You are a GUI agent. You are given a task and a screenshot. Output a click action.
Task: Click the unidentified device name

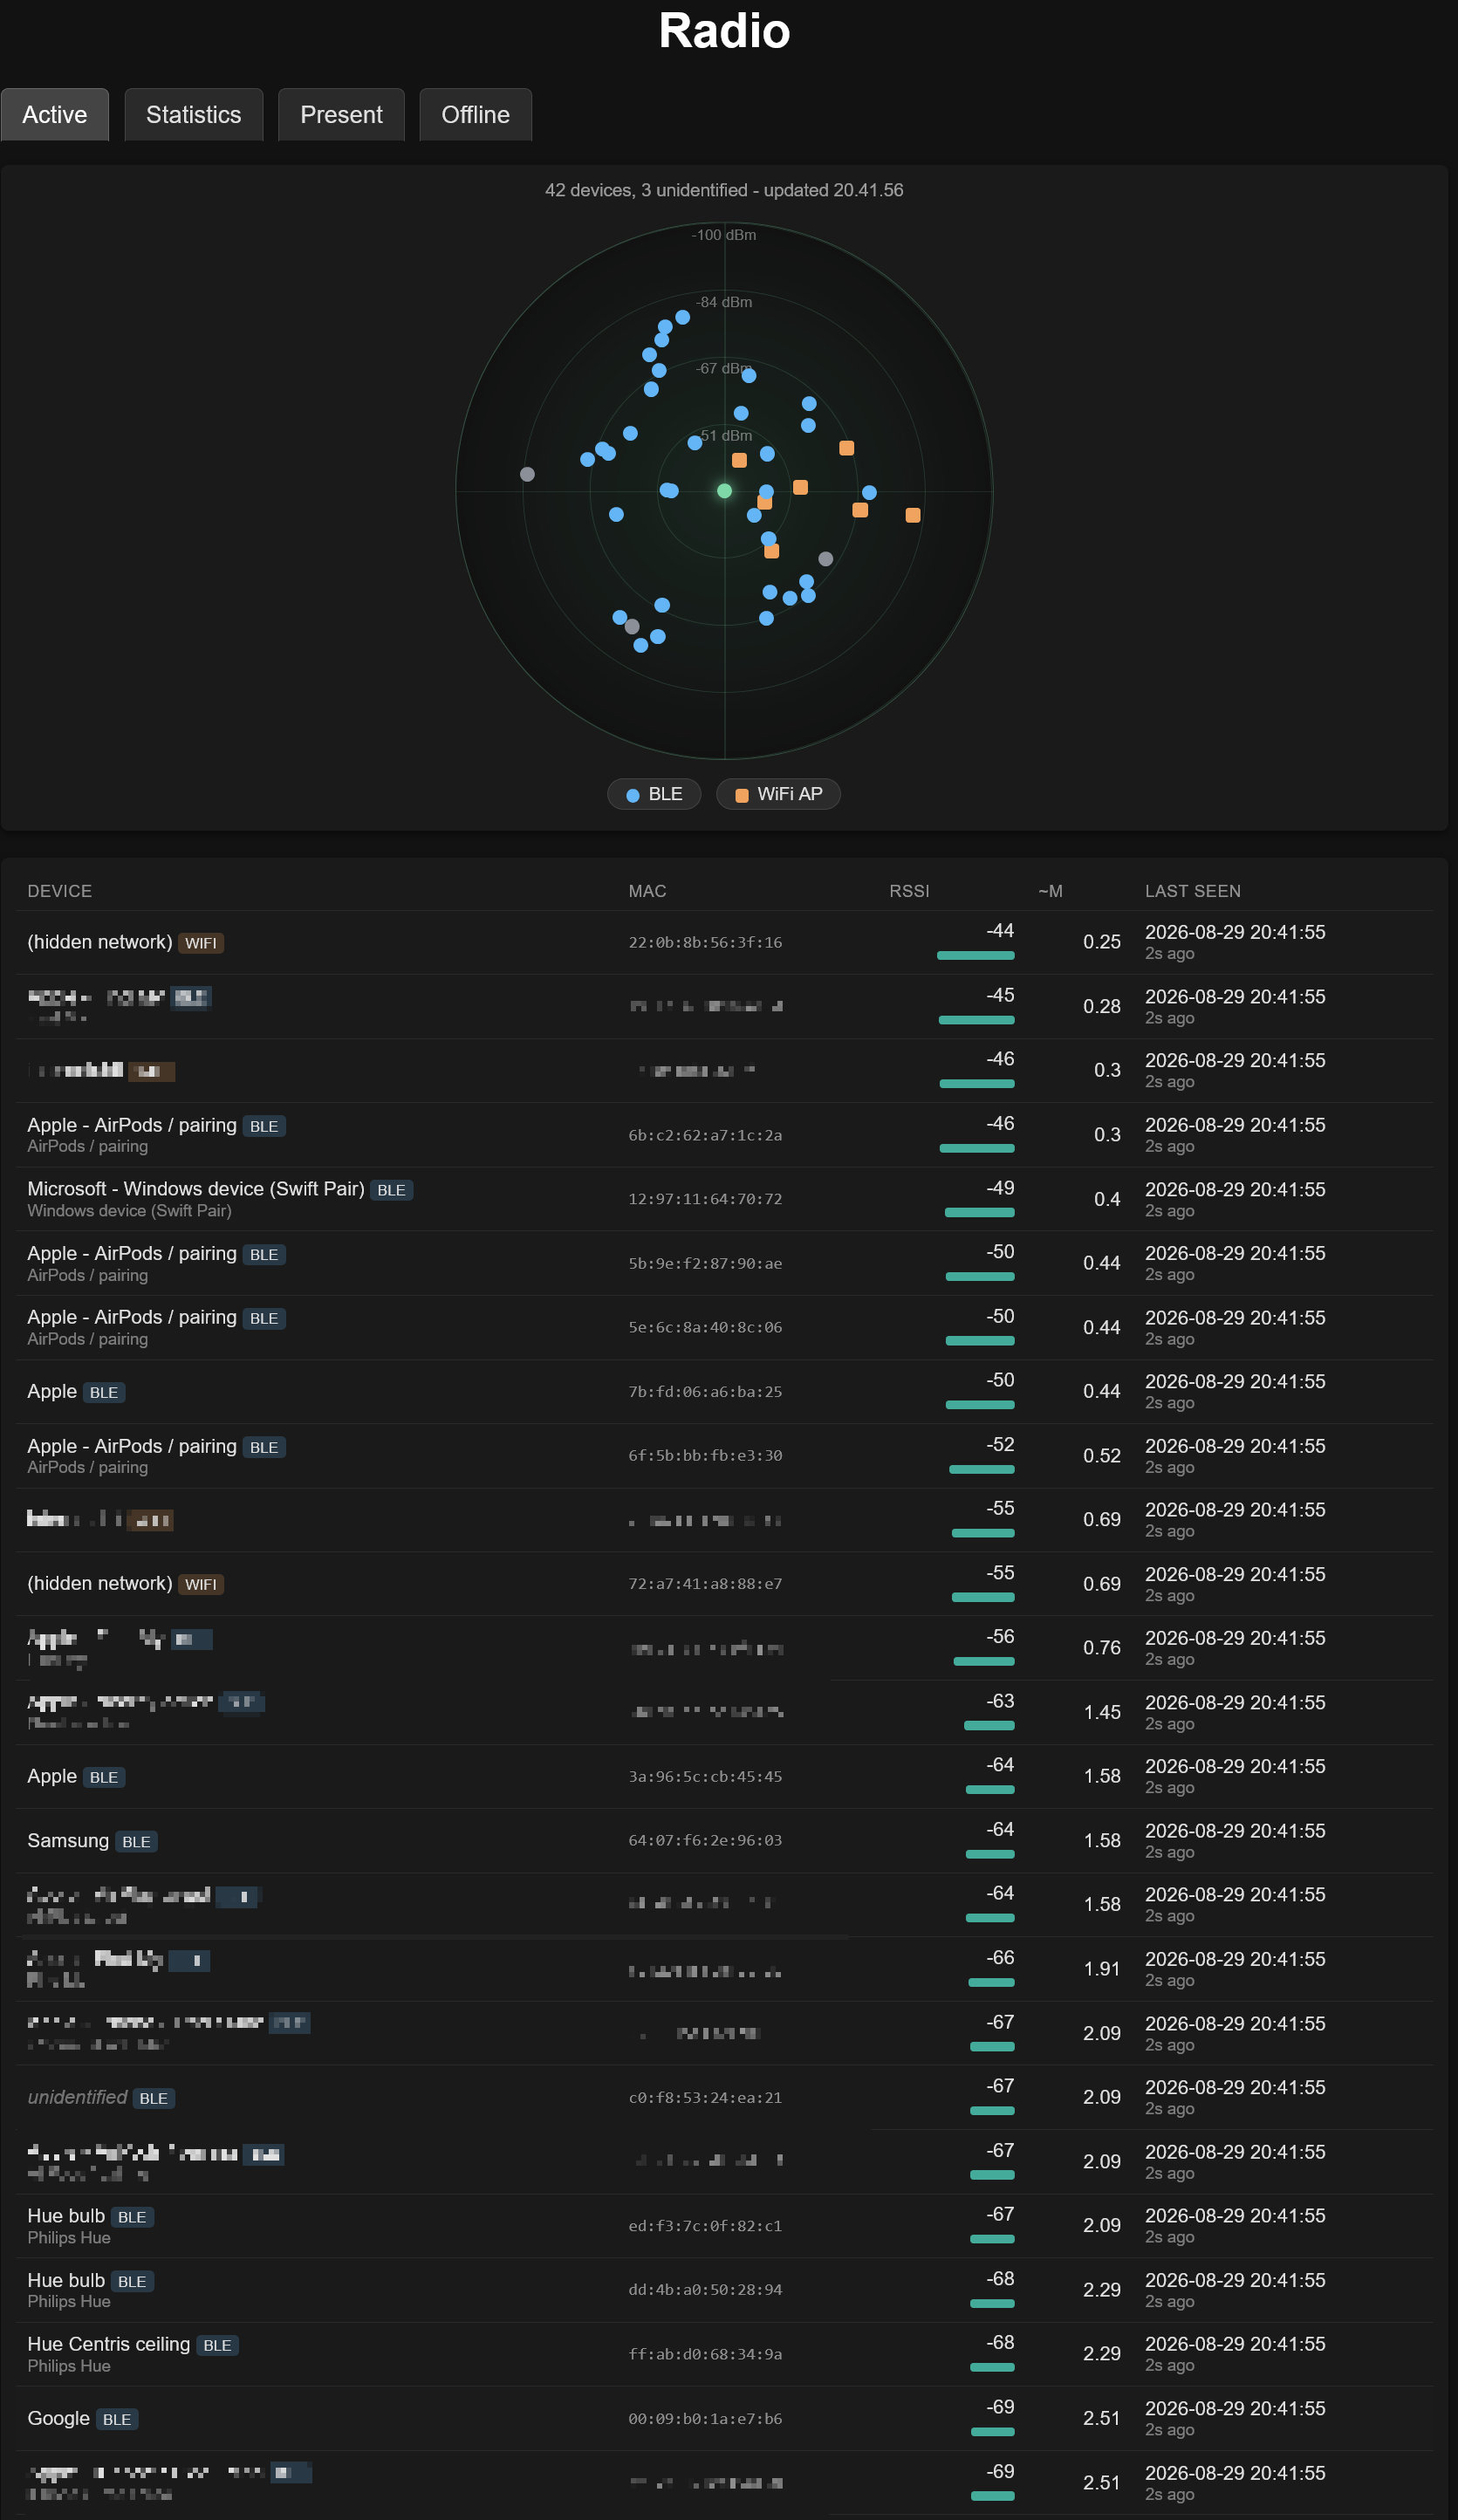click(77, 2097)
